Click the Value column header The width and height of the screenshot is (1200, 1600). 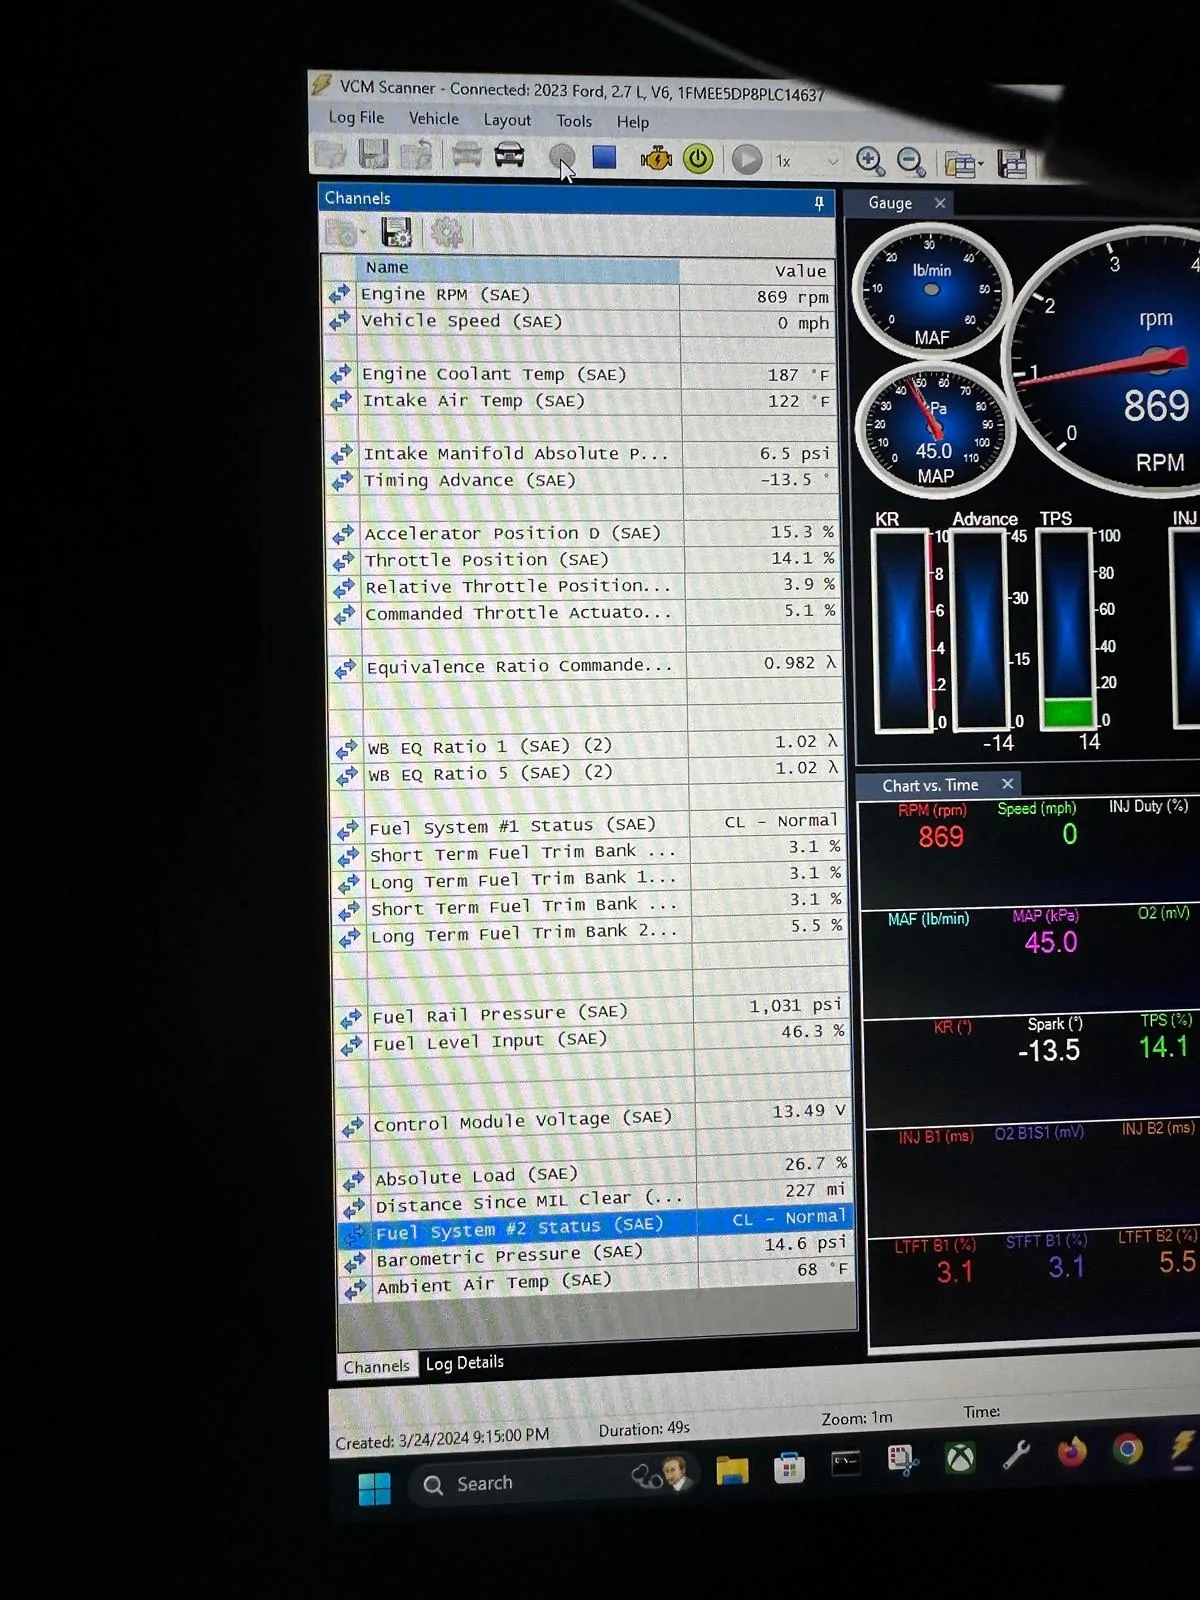pos(757,271)
